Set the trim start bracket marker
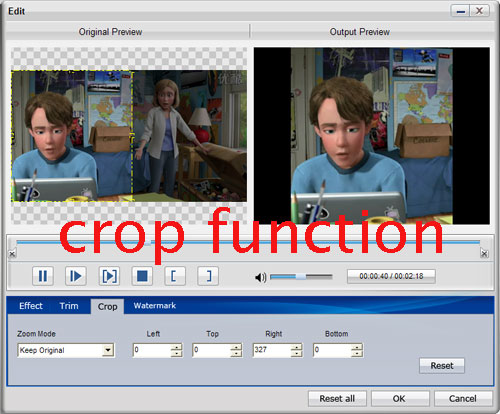This screenshot has height=414, width=500. (175, 276)
